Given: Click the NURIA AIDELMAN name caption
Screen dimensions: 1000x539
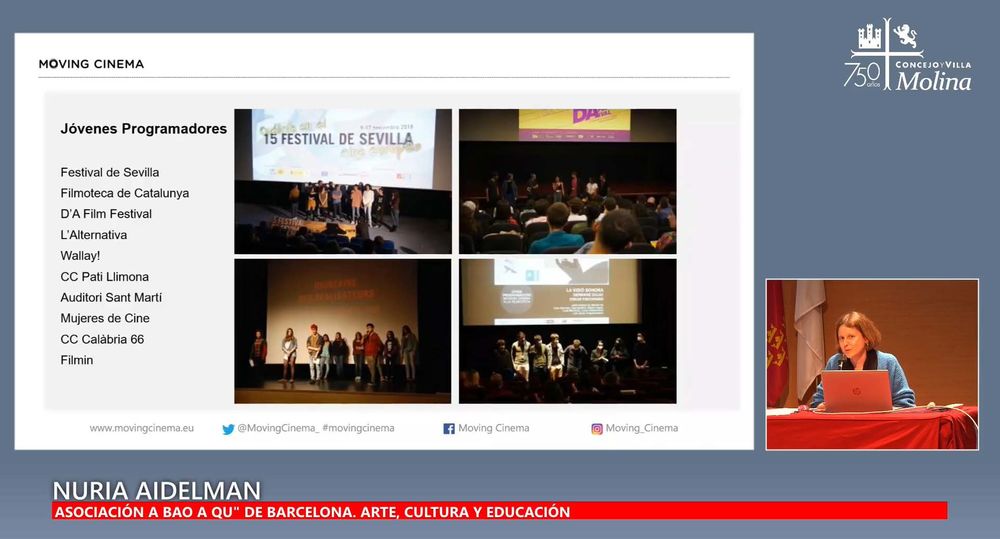Looking at the screenshot, I should 156,491.
